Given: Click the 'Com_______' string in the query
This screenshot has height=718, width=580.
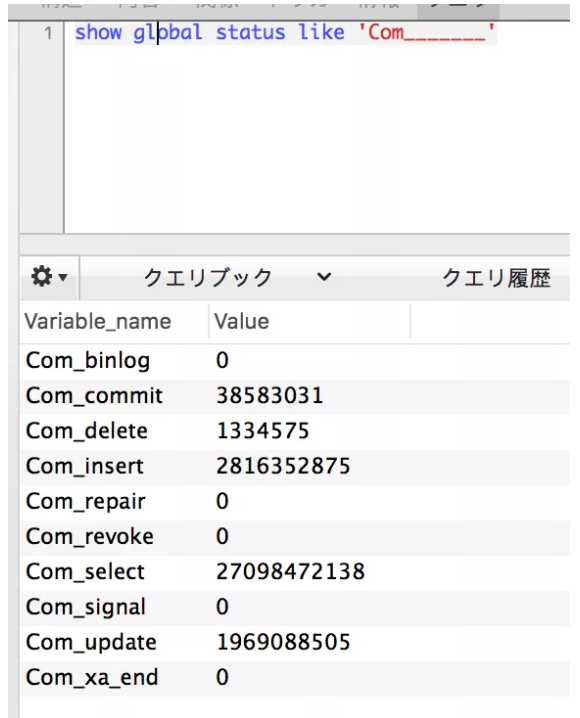Looking at the screenshot, I should pyautogui.click(x=426, y=33).
